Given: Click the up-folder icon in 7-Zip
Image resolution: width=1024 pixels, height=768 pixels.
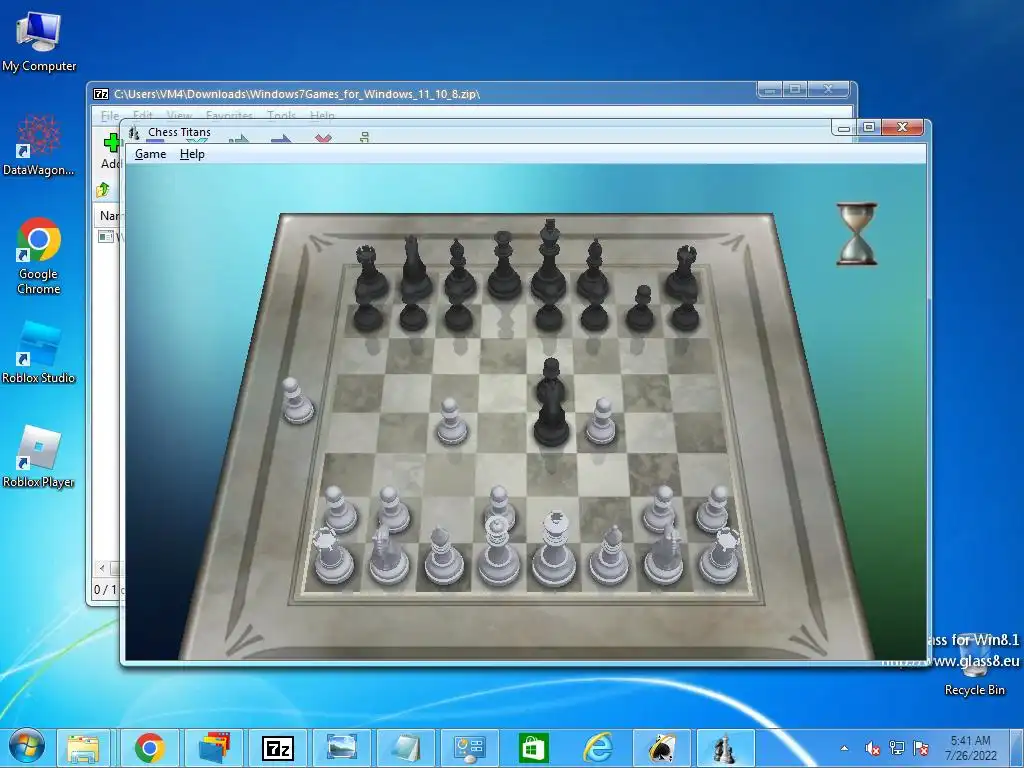Looking at the screenshot, I should [103, 190].
